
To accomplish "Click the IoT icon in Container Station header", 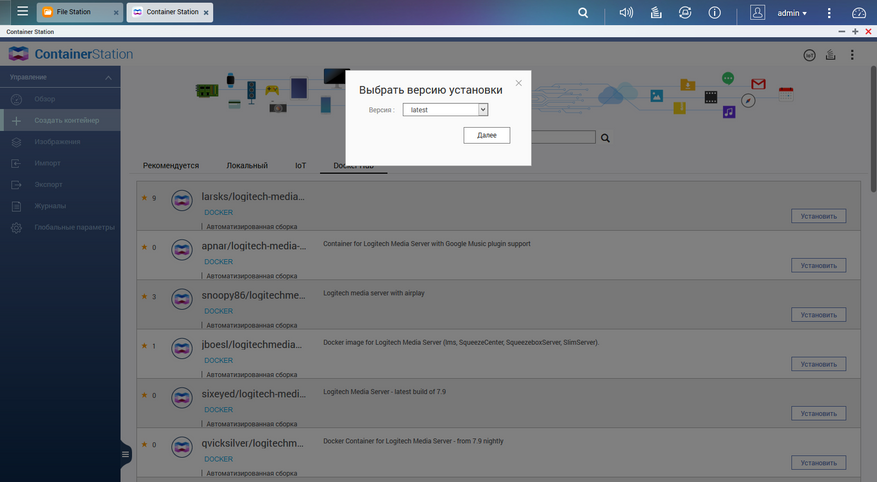I will [x=809, y=55].
